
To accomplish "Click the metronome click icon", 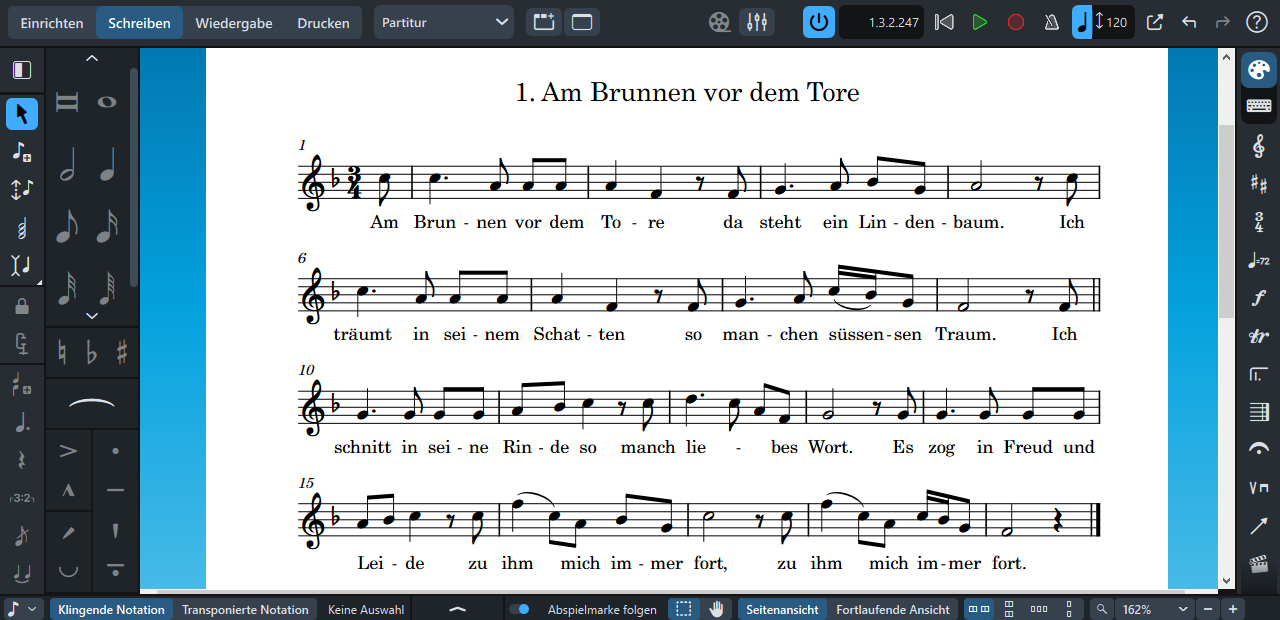I will coord(1051,22).
